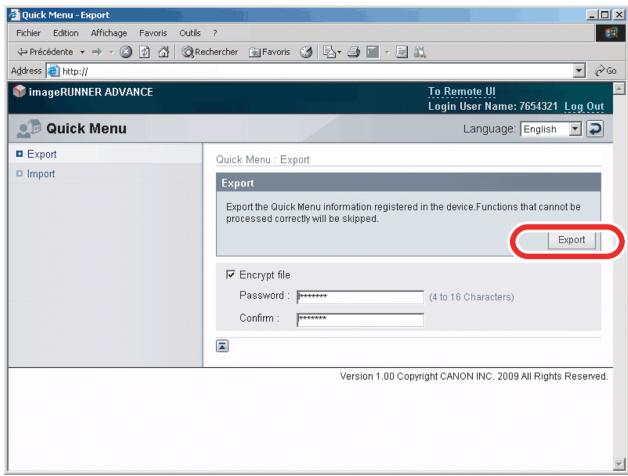
Task: Click the Quick Menu users icon
Action: point(28,129)
